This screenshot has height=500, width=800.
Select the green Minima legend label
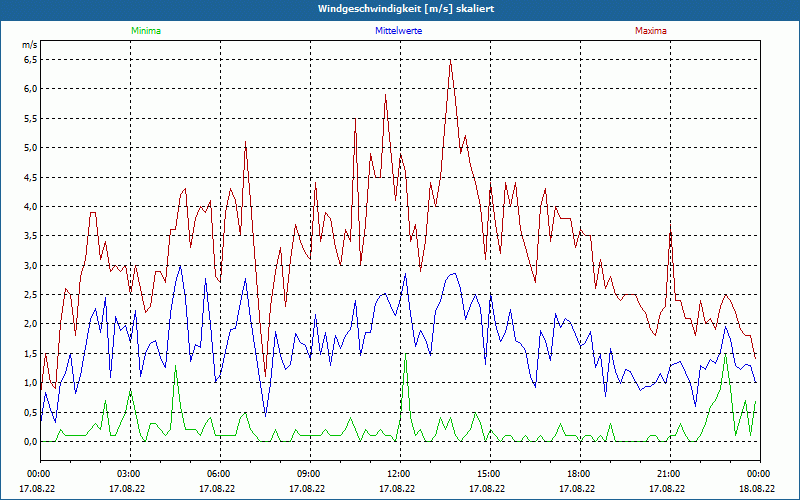pos(146,31)
